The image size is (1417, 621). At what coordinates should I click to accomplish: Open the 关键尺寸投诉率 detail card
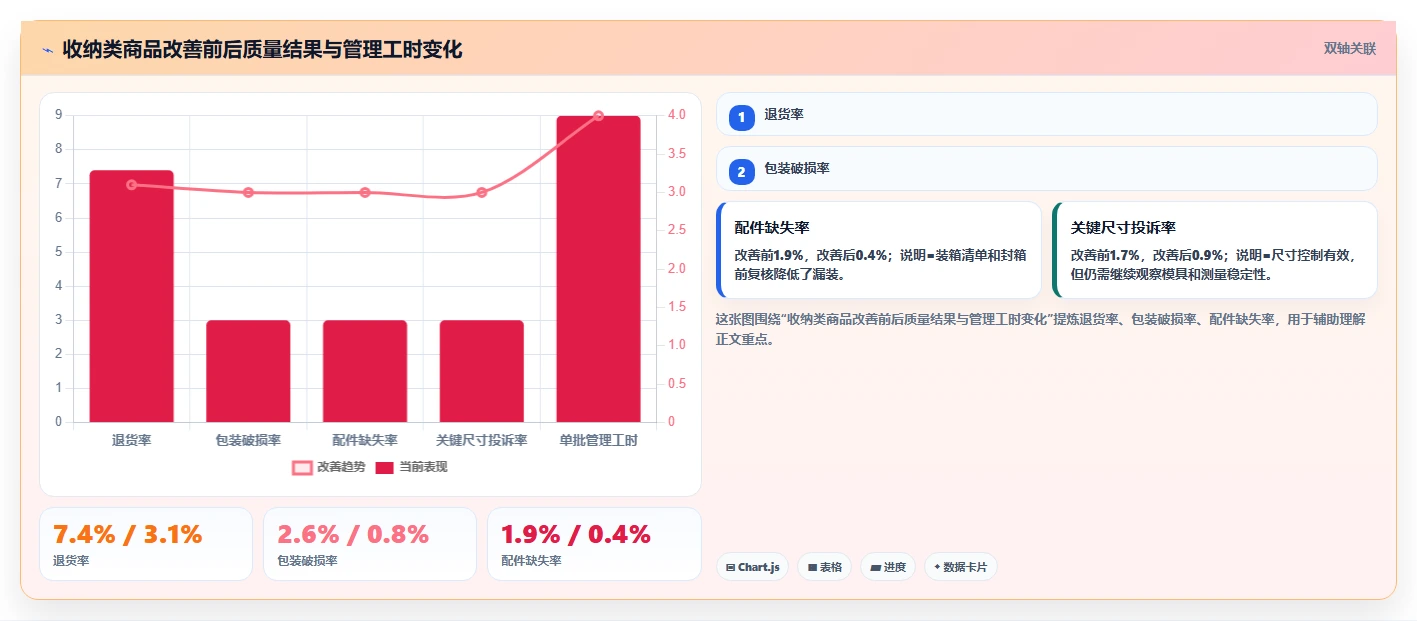1215,250
